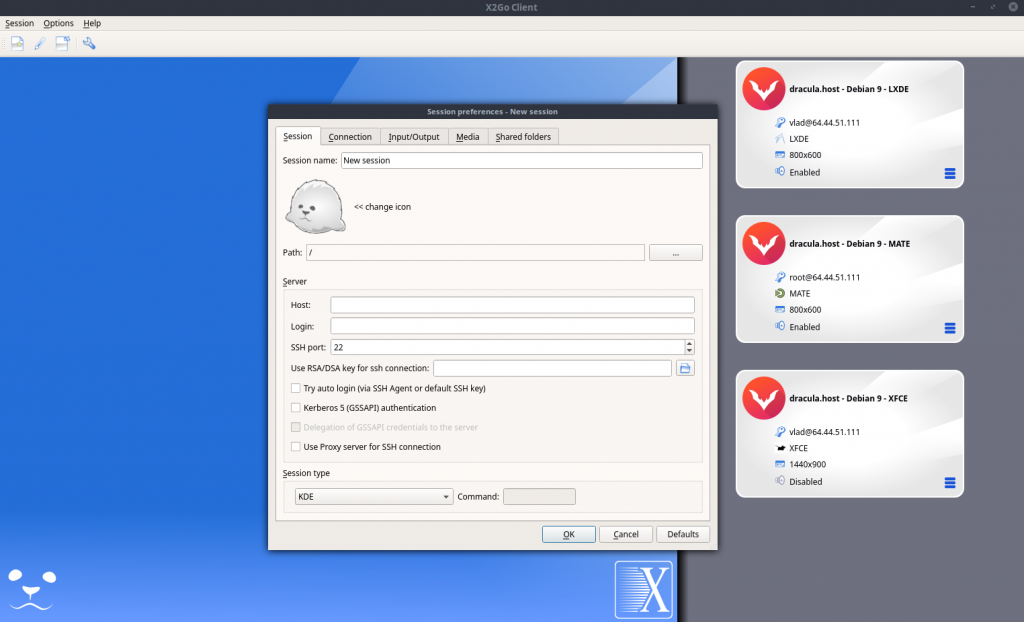This screenshot has width=1024, height=622.
Task: Open session management via the third toolbar icon
Action: (63, 42)
